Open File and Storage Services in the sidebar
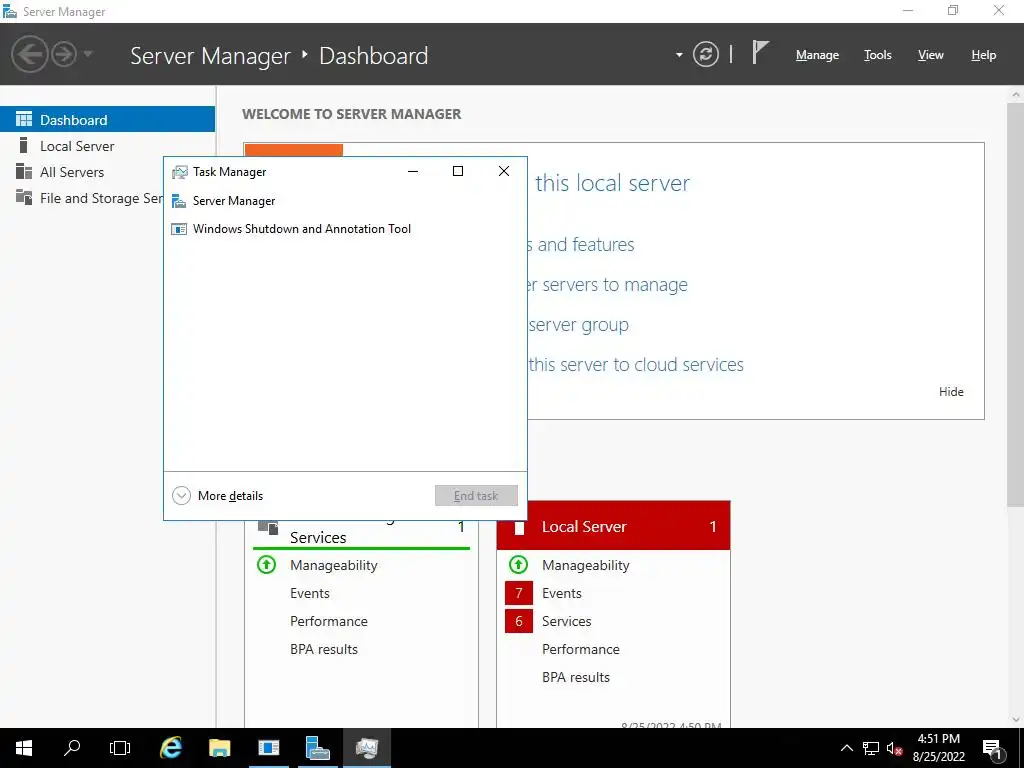Screen dimensions: 1024x768 pyautogui.click(x=82, y=198)
